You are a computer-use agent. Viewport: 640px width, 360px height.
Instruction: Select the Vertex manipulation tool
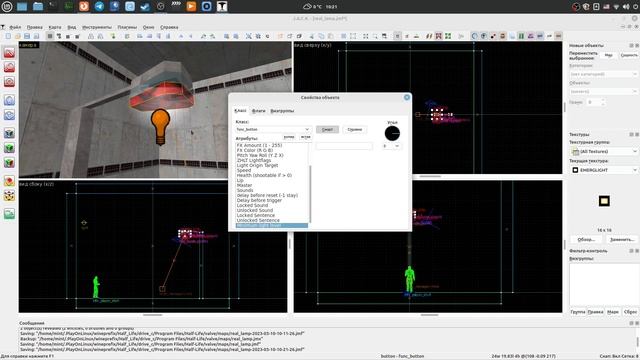coord(9,196)
